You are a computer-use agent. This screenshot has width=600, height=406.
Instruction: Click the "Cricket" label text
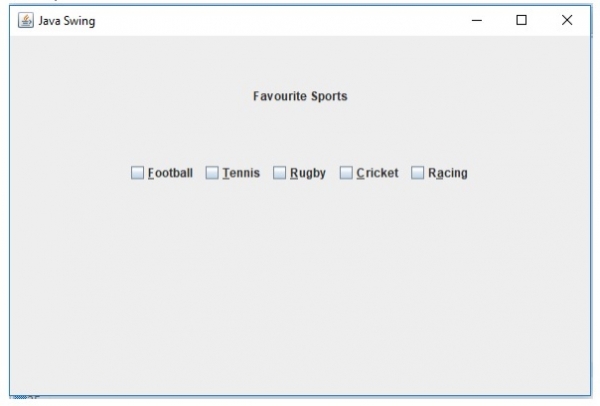point(377,173)
